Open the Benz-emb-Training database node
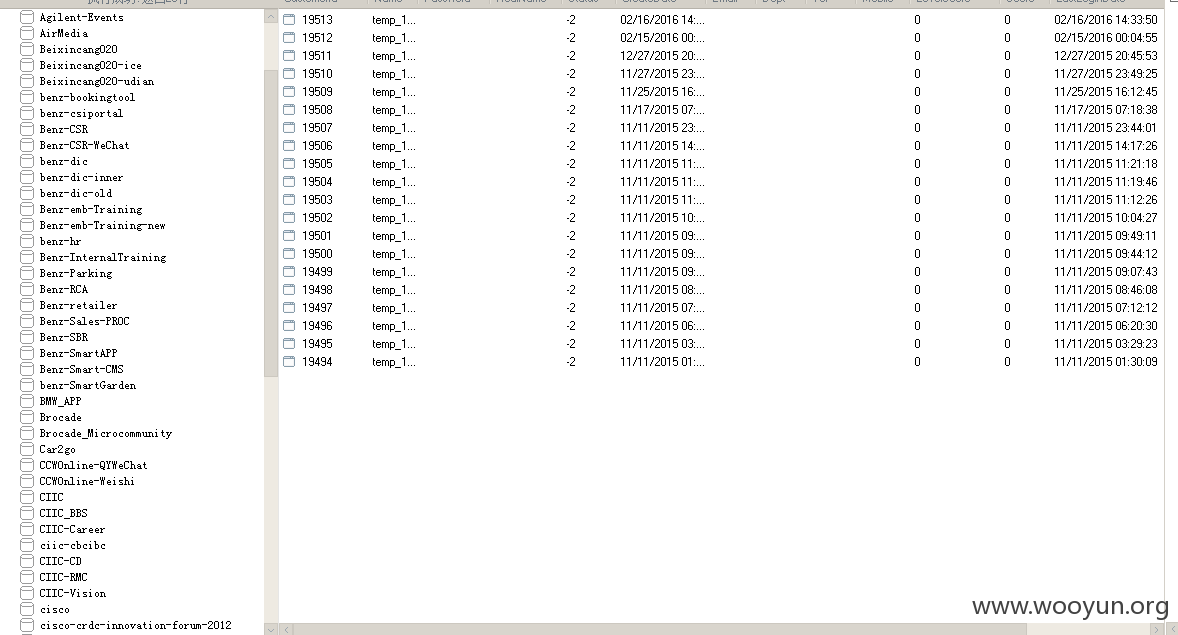 point(90,210)
